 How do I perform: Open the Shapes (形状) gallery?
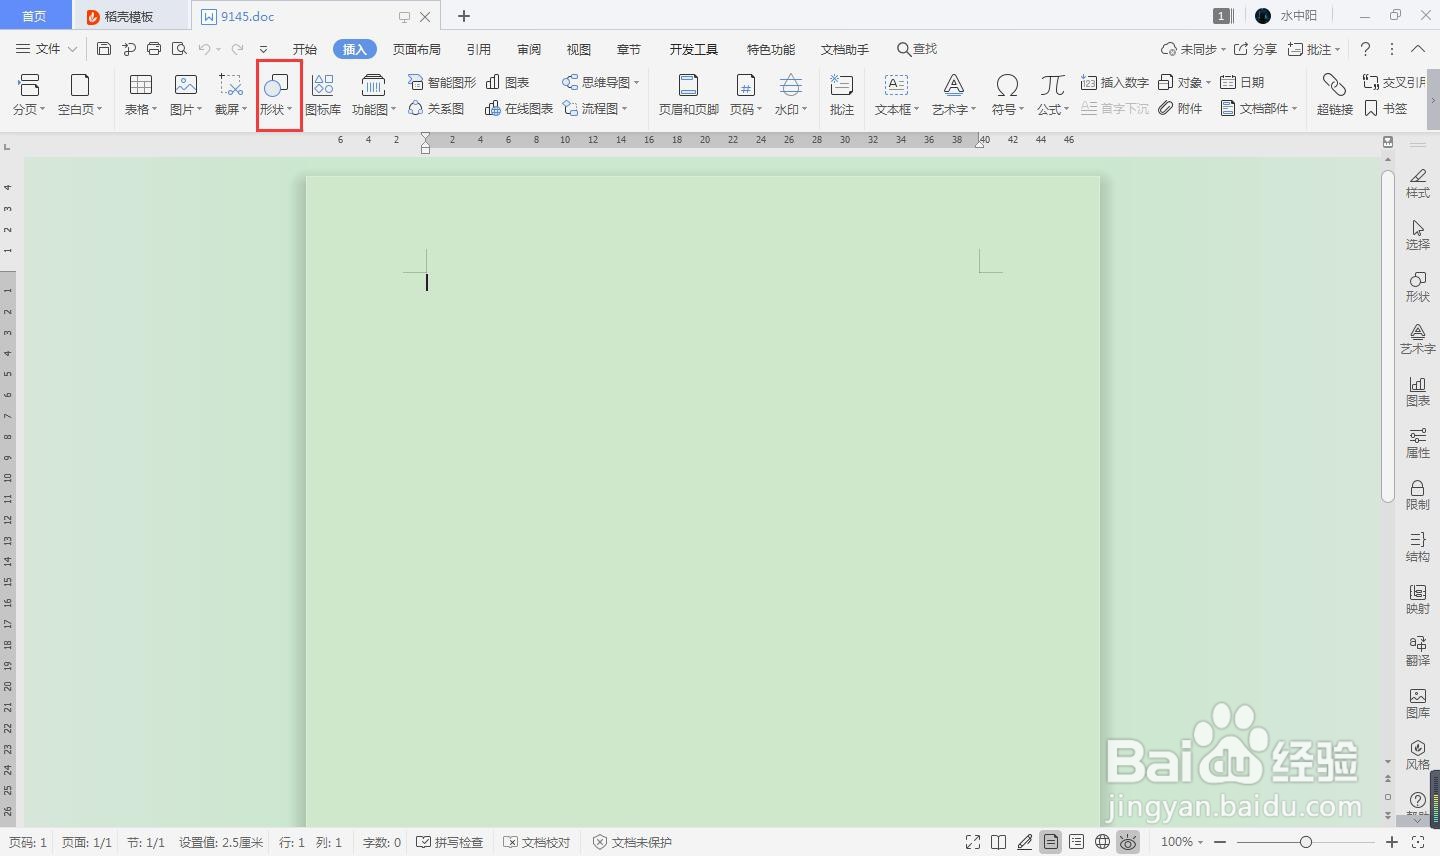pyautogui.click(x=277, y=95)
